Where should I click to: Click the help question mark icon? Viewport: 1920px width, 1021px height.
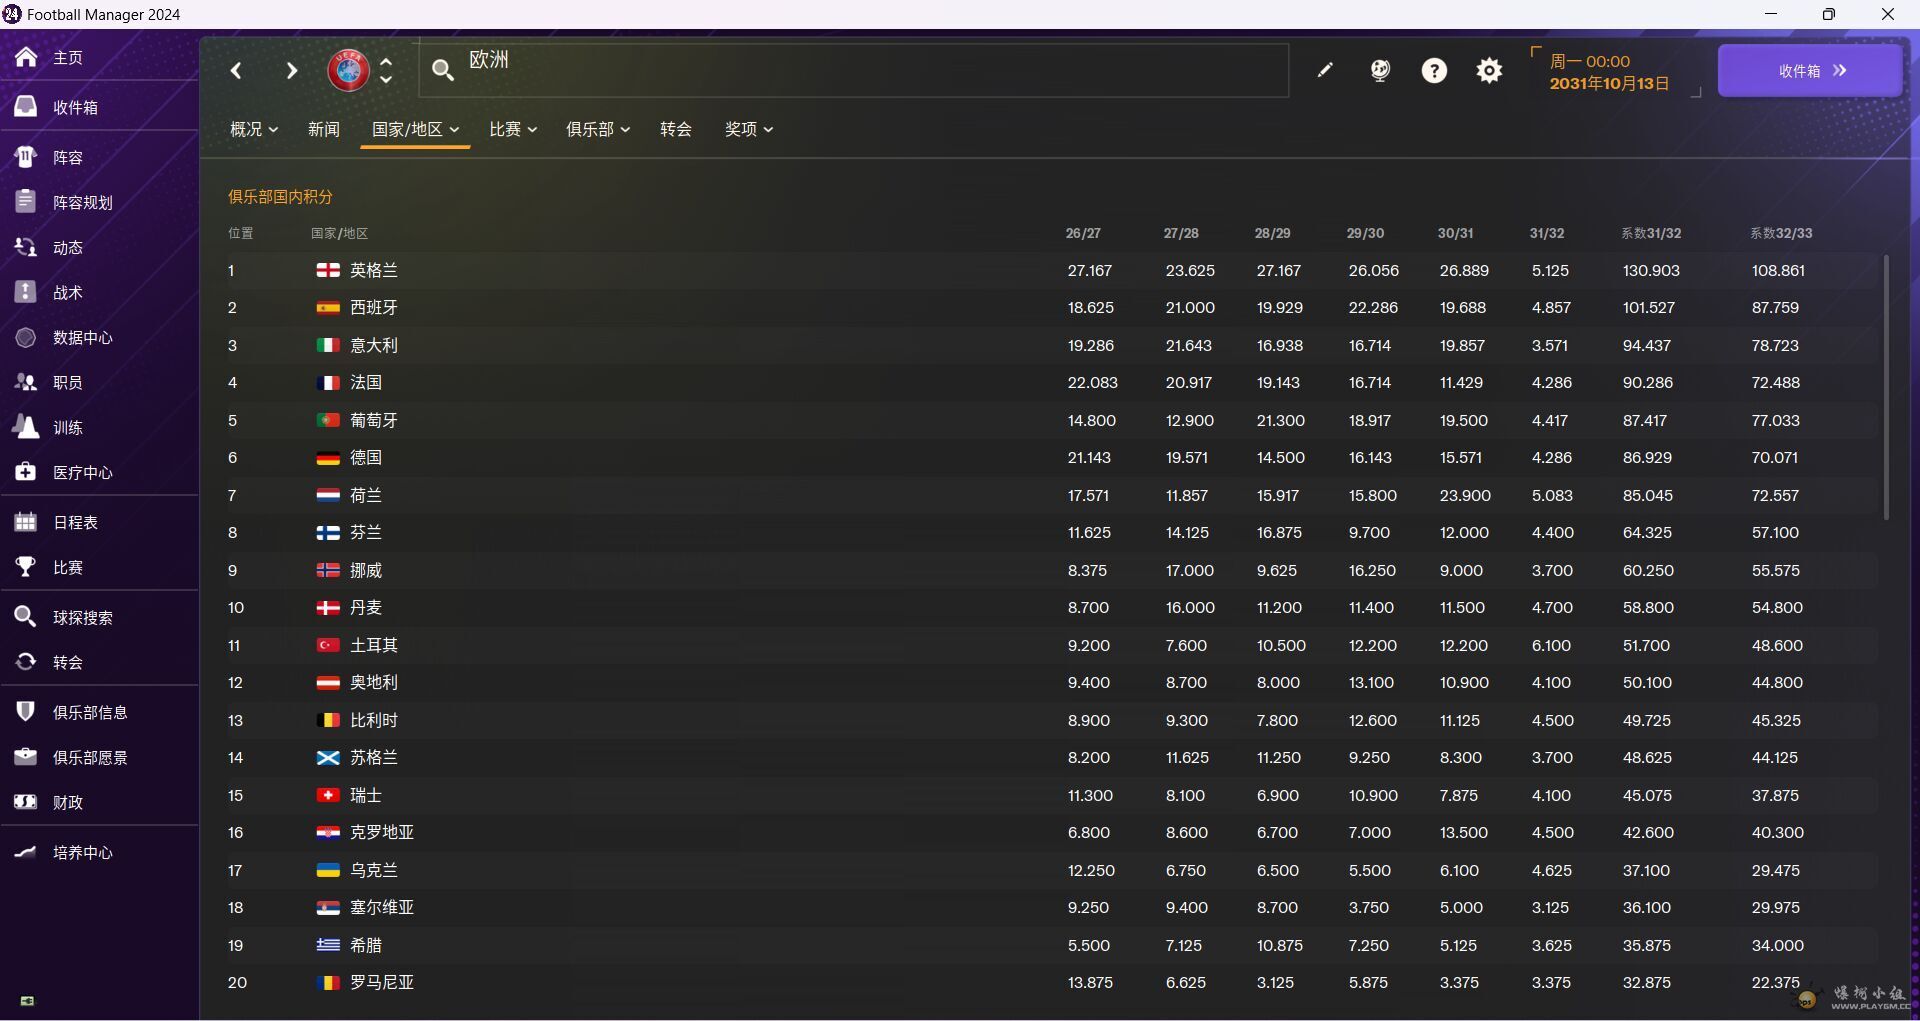click(x=1434, y=70)
